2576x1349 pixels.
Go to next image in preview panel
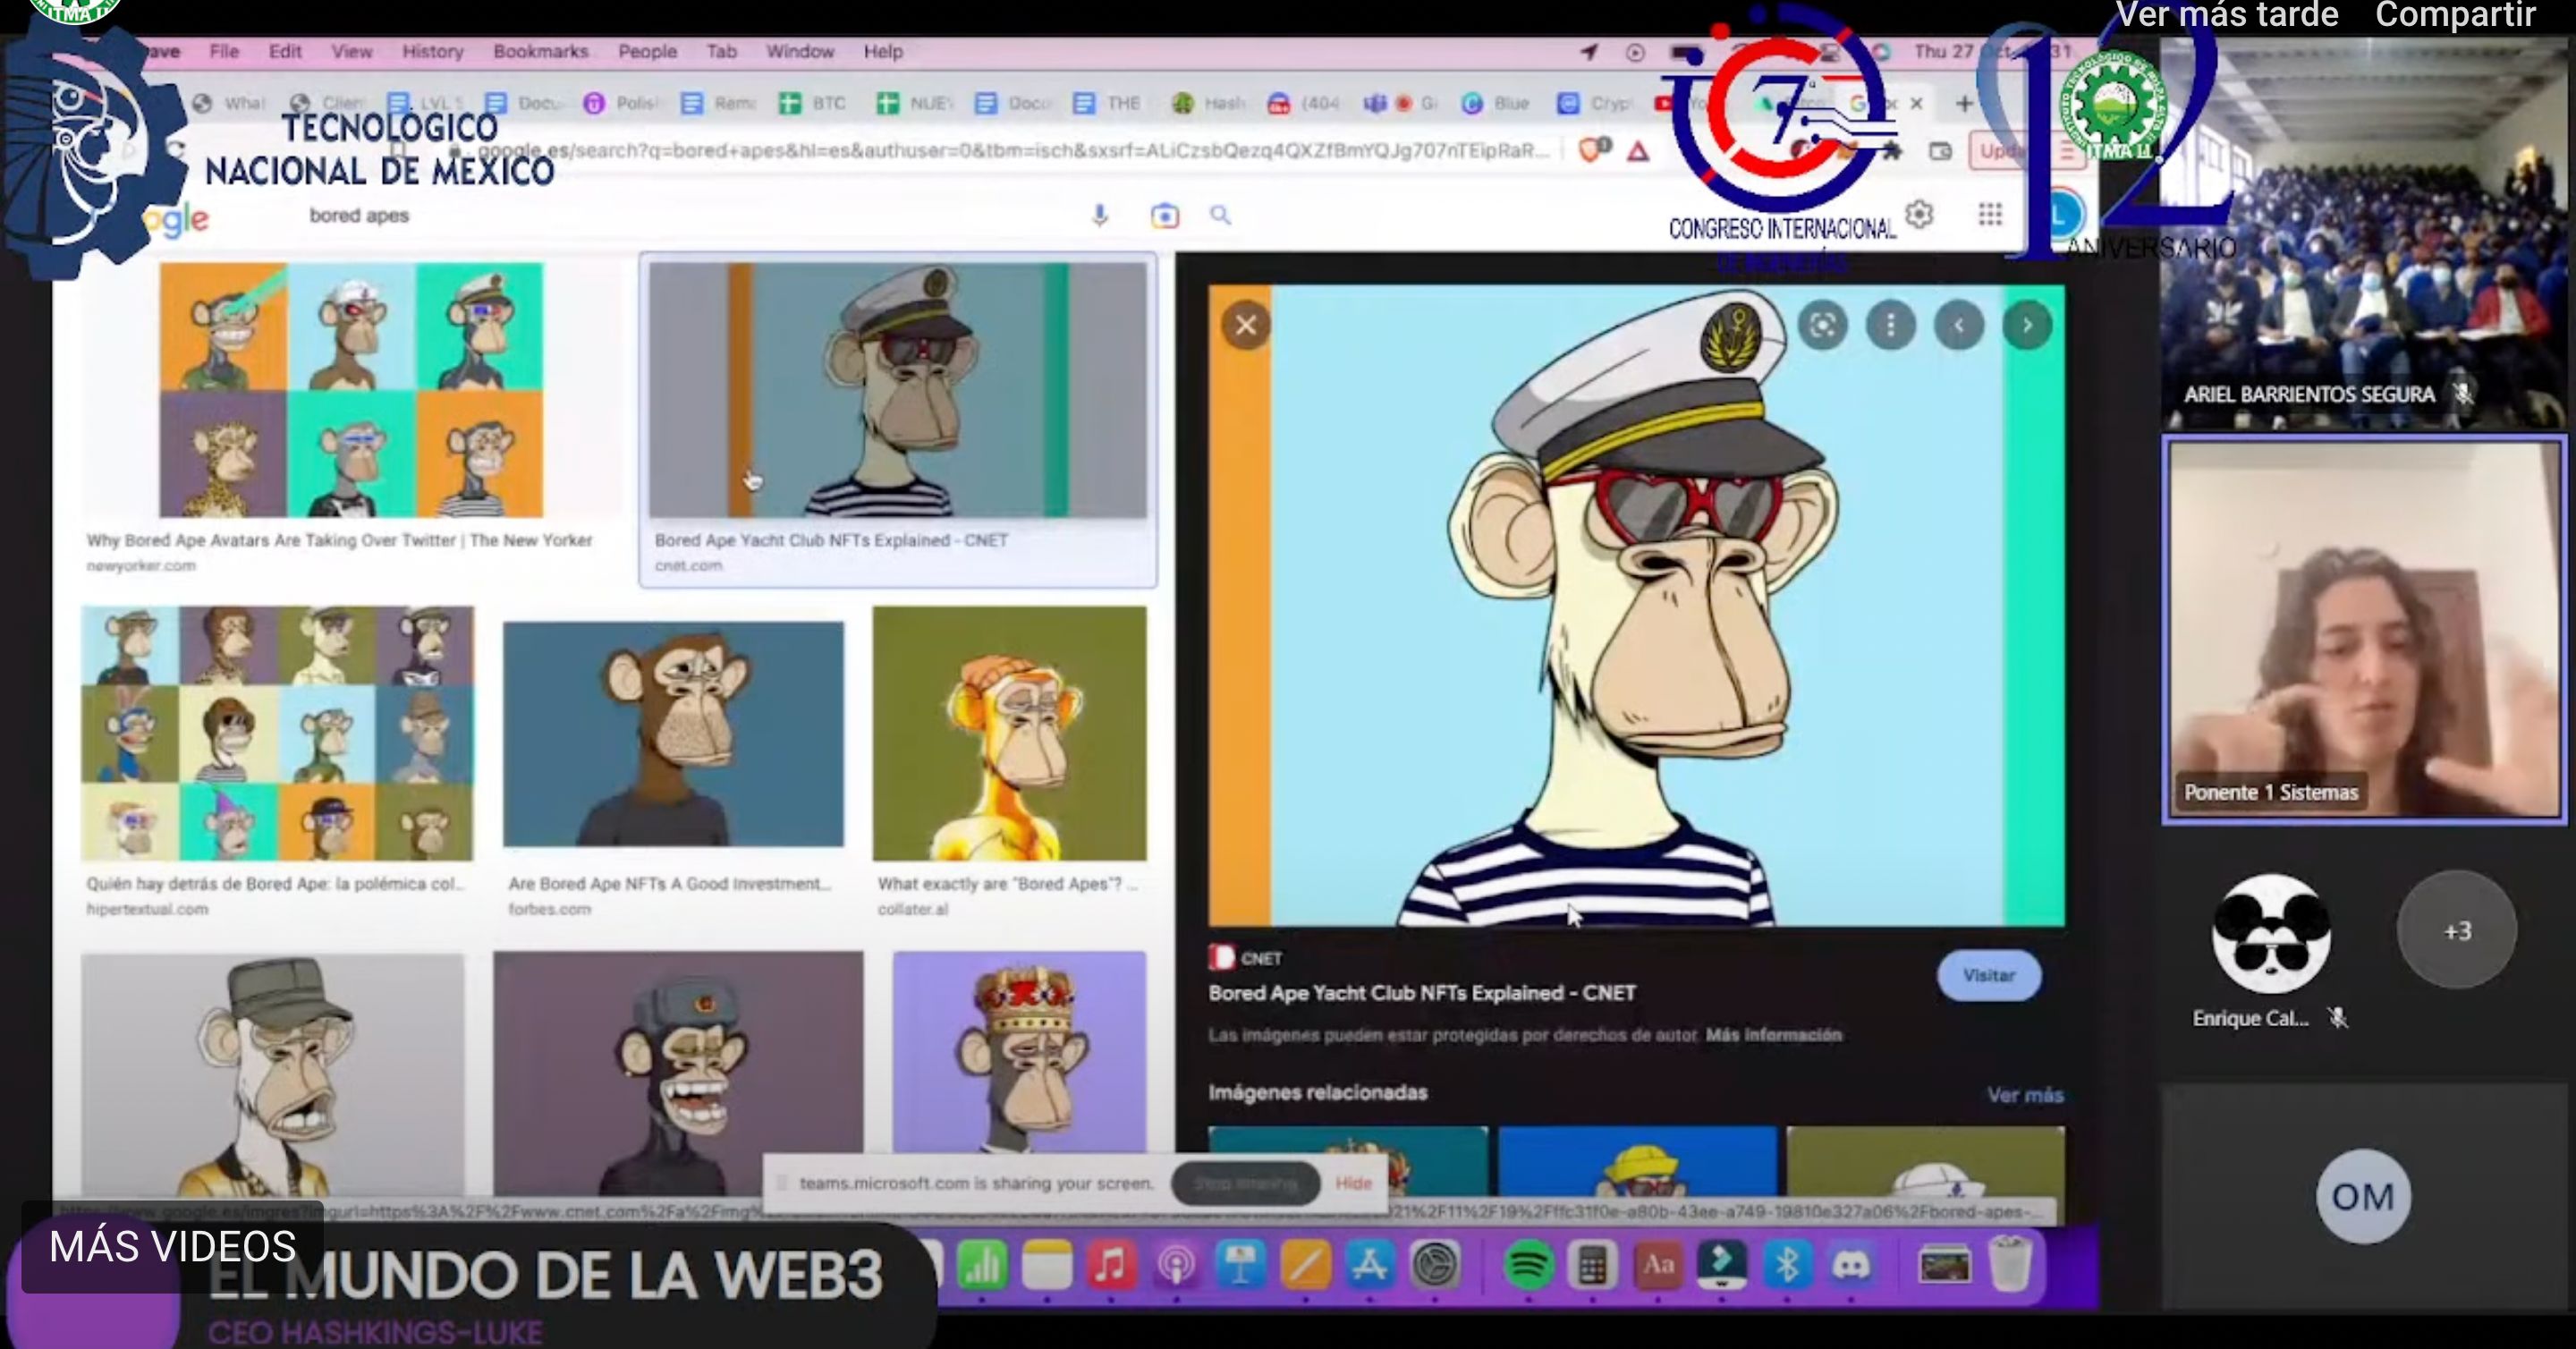click(2027, 325)
